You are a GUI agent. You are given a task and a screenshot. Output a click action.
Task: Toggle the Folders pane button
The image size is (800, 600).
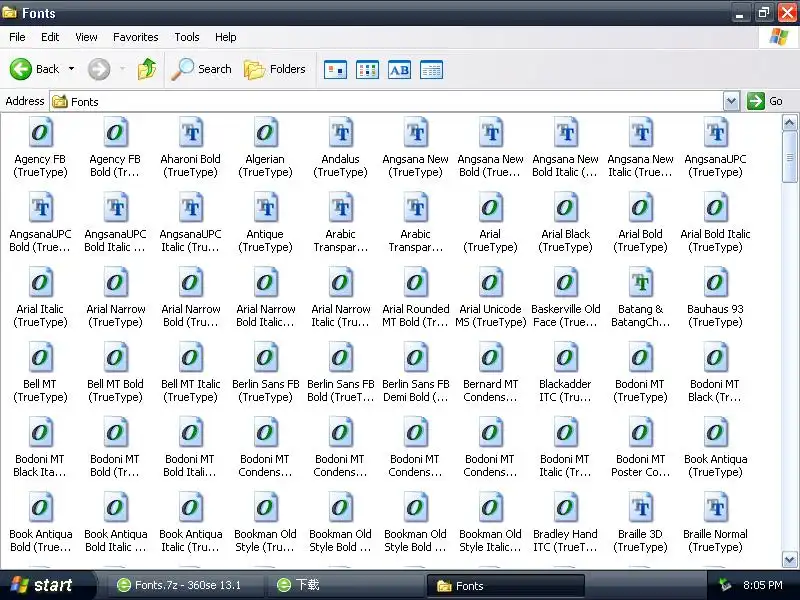pyautogui.click(x=274, y=69)
